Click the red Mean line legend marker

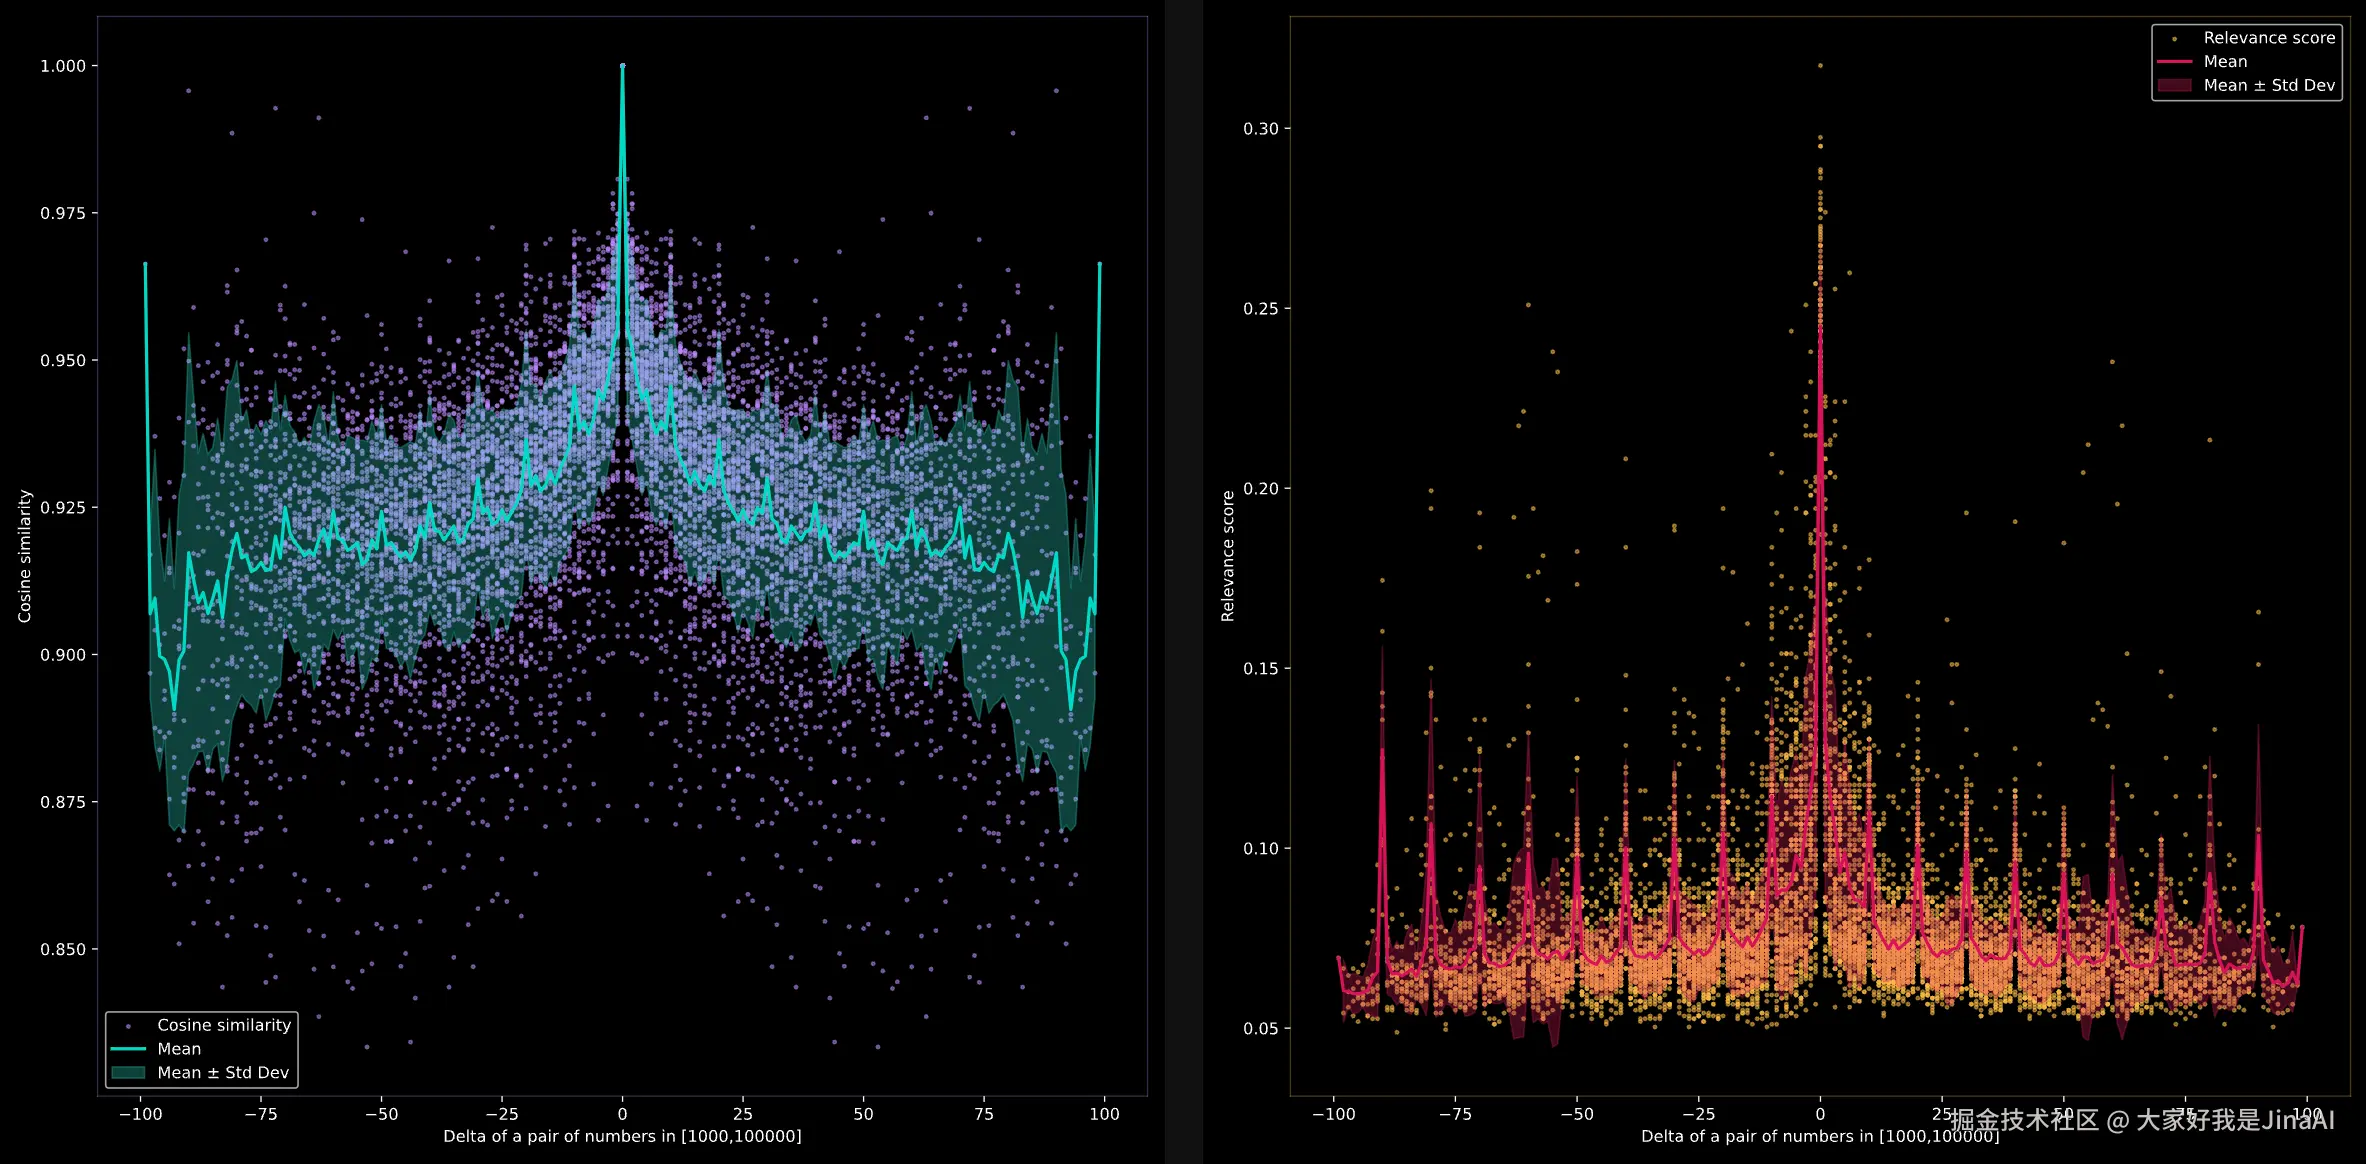pyautogui.click(x=2174, y=62)
